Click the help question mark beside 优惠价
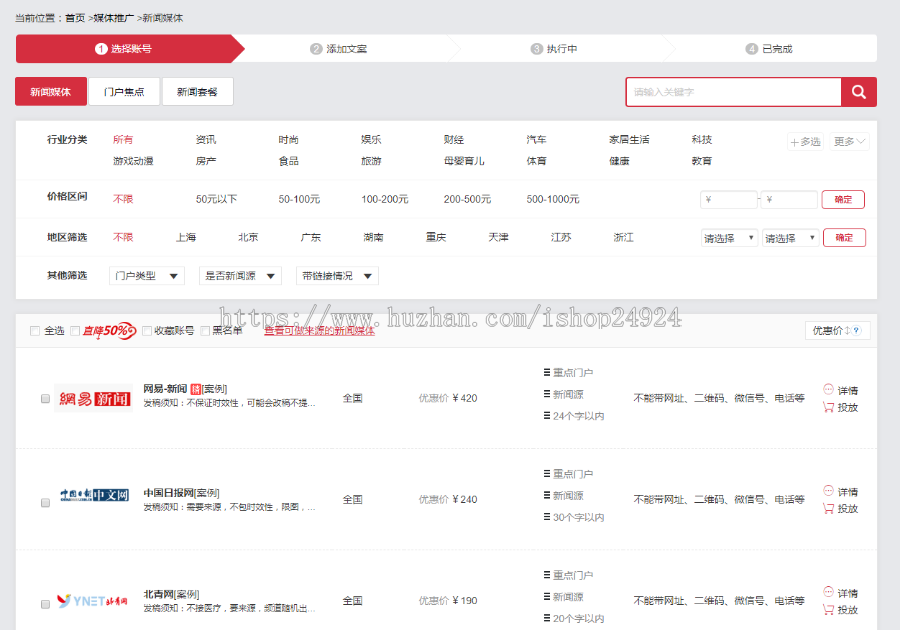This screenshot has height=630, width=900. point(856,330)
